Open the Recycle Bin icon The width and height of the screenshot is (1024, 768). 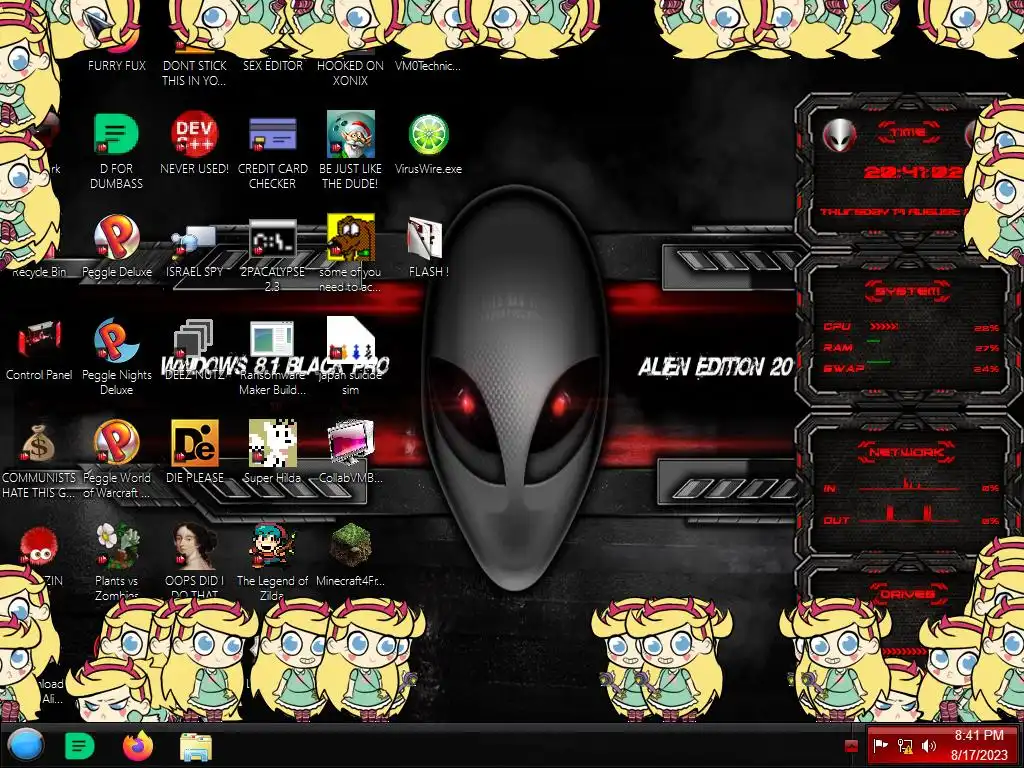[x=39, y=272]
